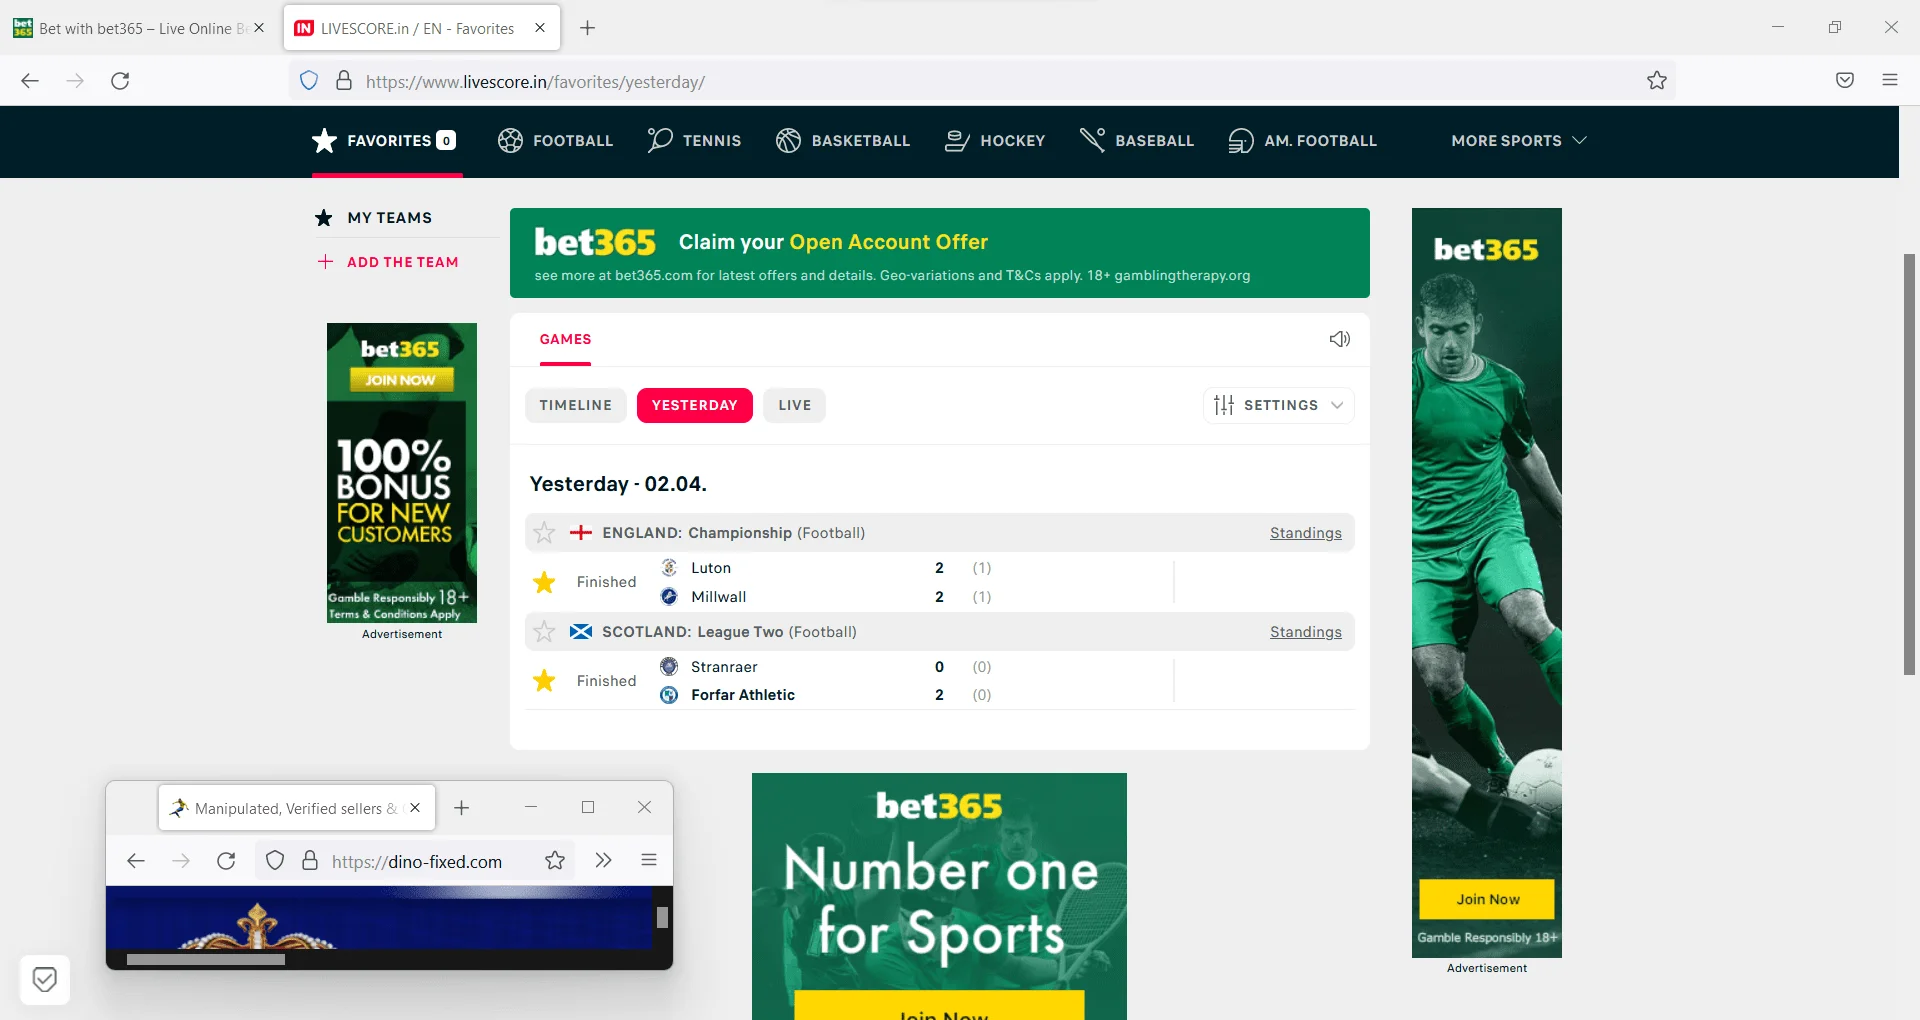This screenshot has height=1020, width=1920.
Task: Toggle favorite star for Scotland League Two
Action: coord(544,632)
